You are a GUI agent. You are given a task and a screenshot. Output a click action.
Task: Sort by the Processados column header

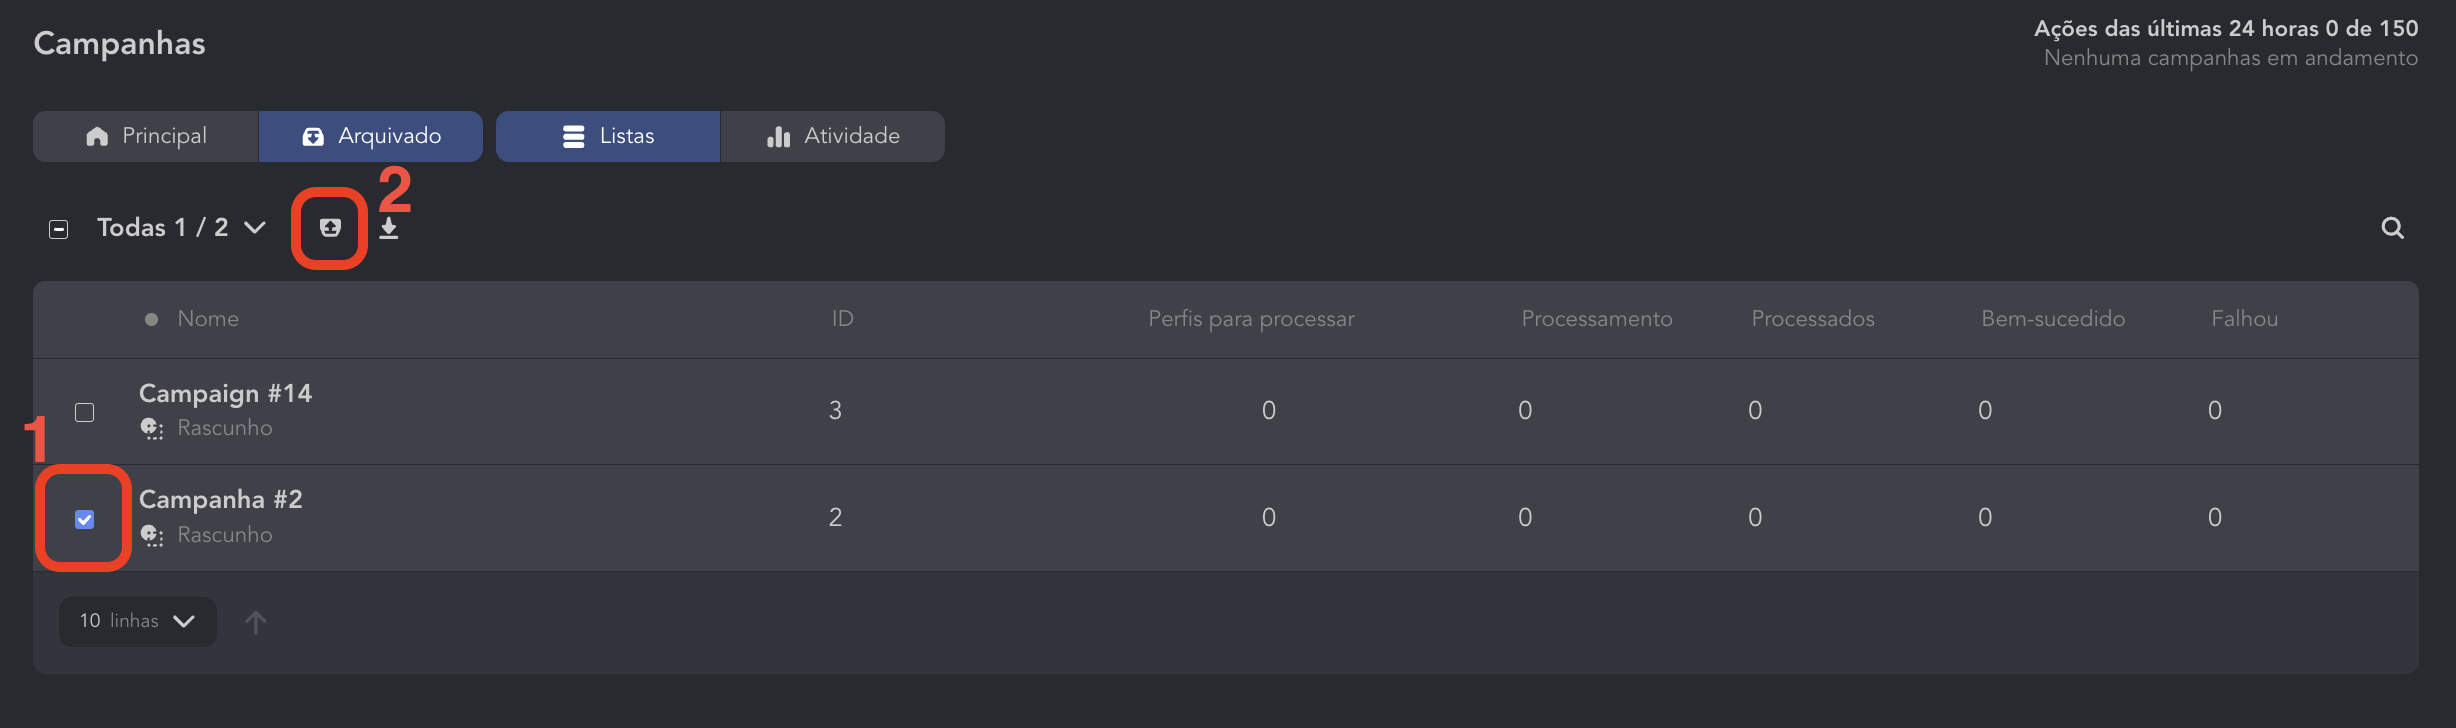click(x=1812, y=319)
